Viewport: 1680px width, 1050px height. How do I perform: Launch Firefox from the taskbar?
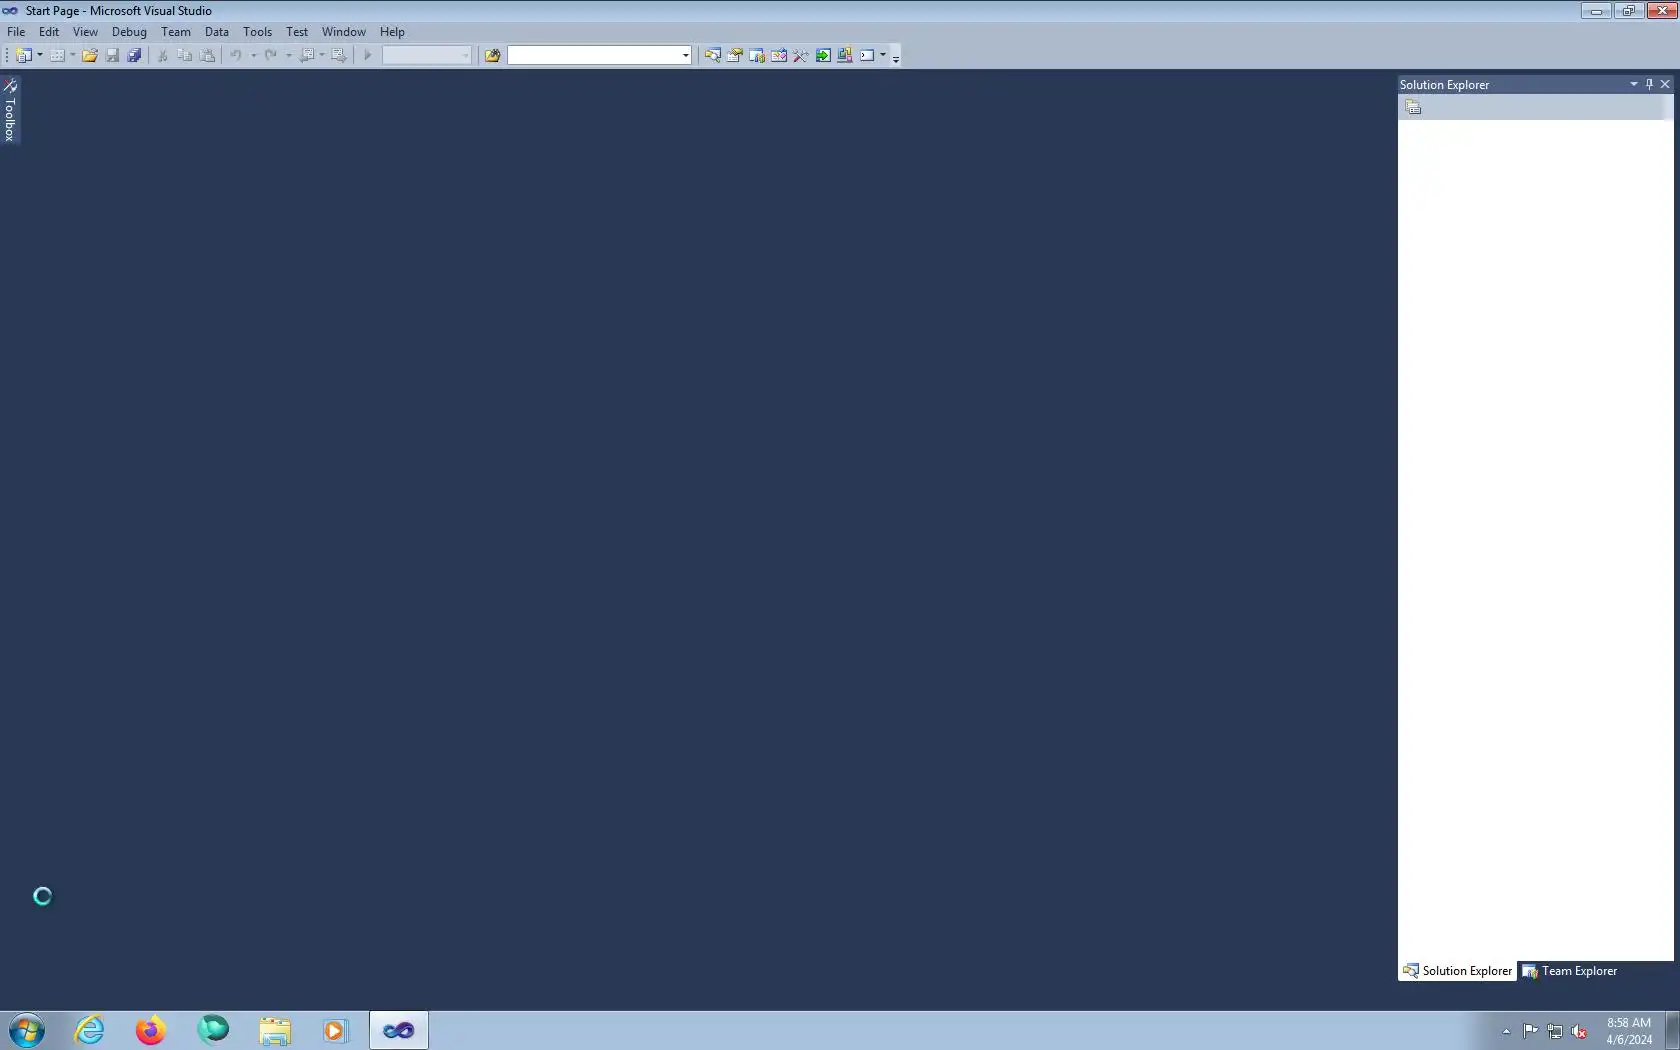point(151,1030)
